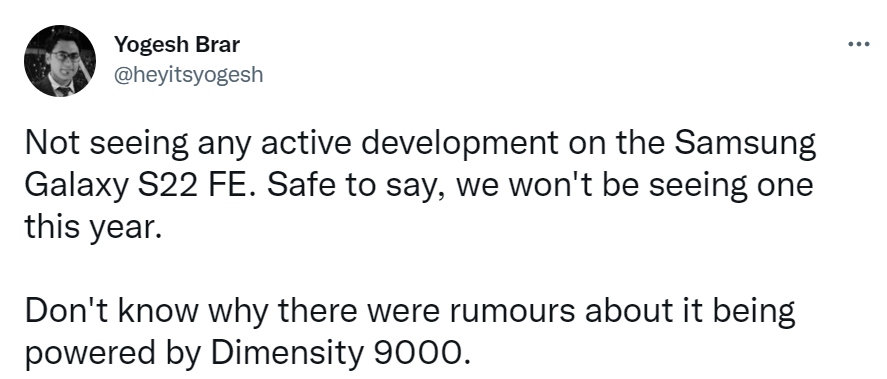
Task: Click Yogesh Brar's profile picture
Action: click(60, 61)
